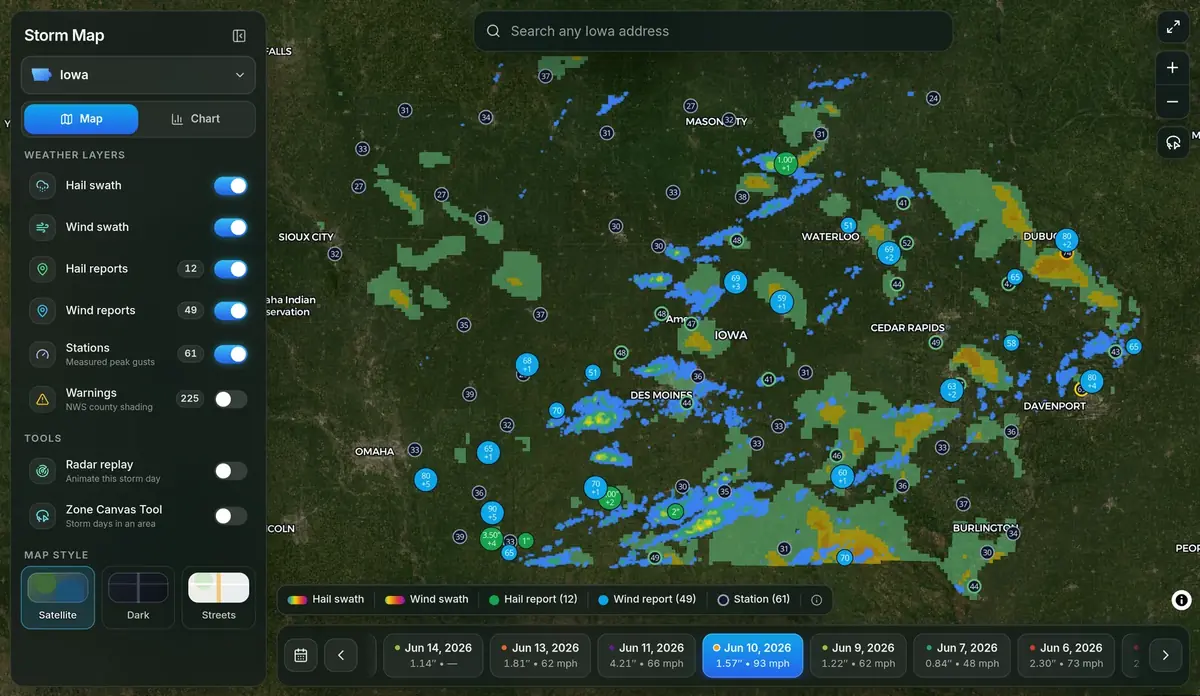This screenshot has height=696, width=1200.
Task: Switch to the Chart tab
Action: [x=195, y=118]
